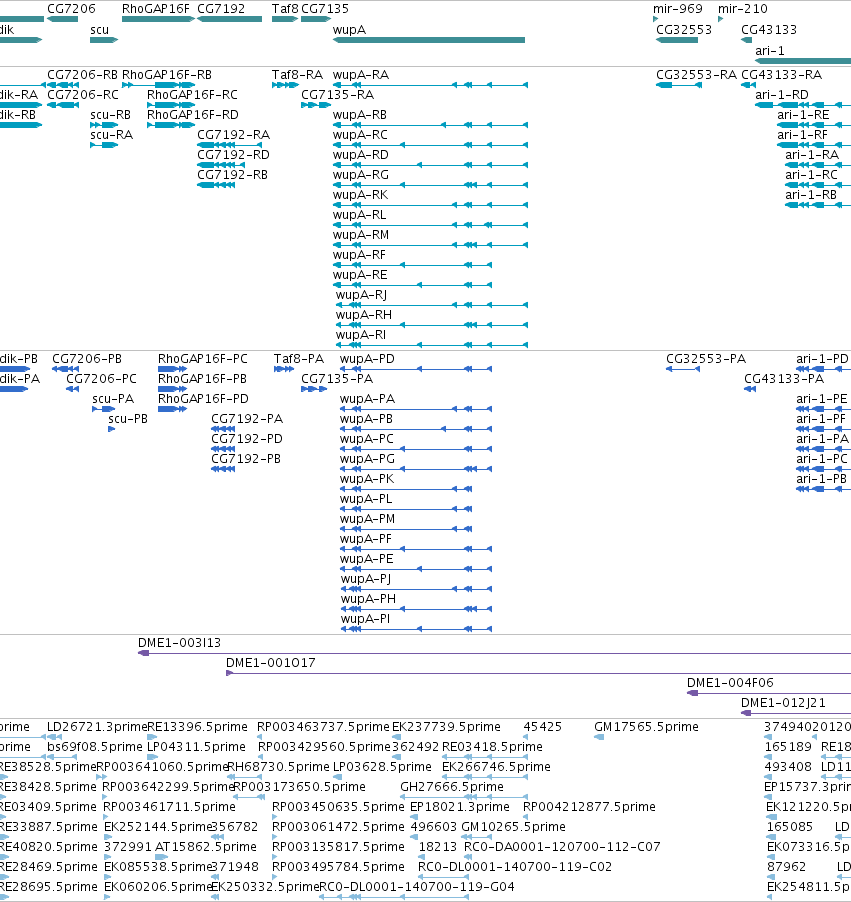Viewport: 851px width, 902px height.
Task: Click the scu-RA transcript label
Action: [112, 135]
